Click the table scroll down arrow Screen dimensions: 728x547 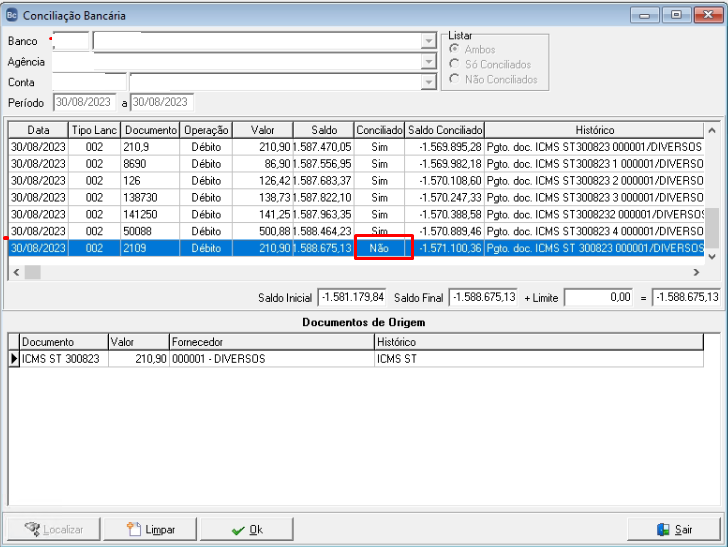click(712, 256)
